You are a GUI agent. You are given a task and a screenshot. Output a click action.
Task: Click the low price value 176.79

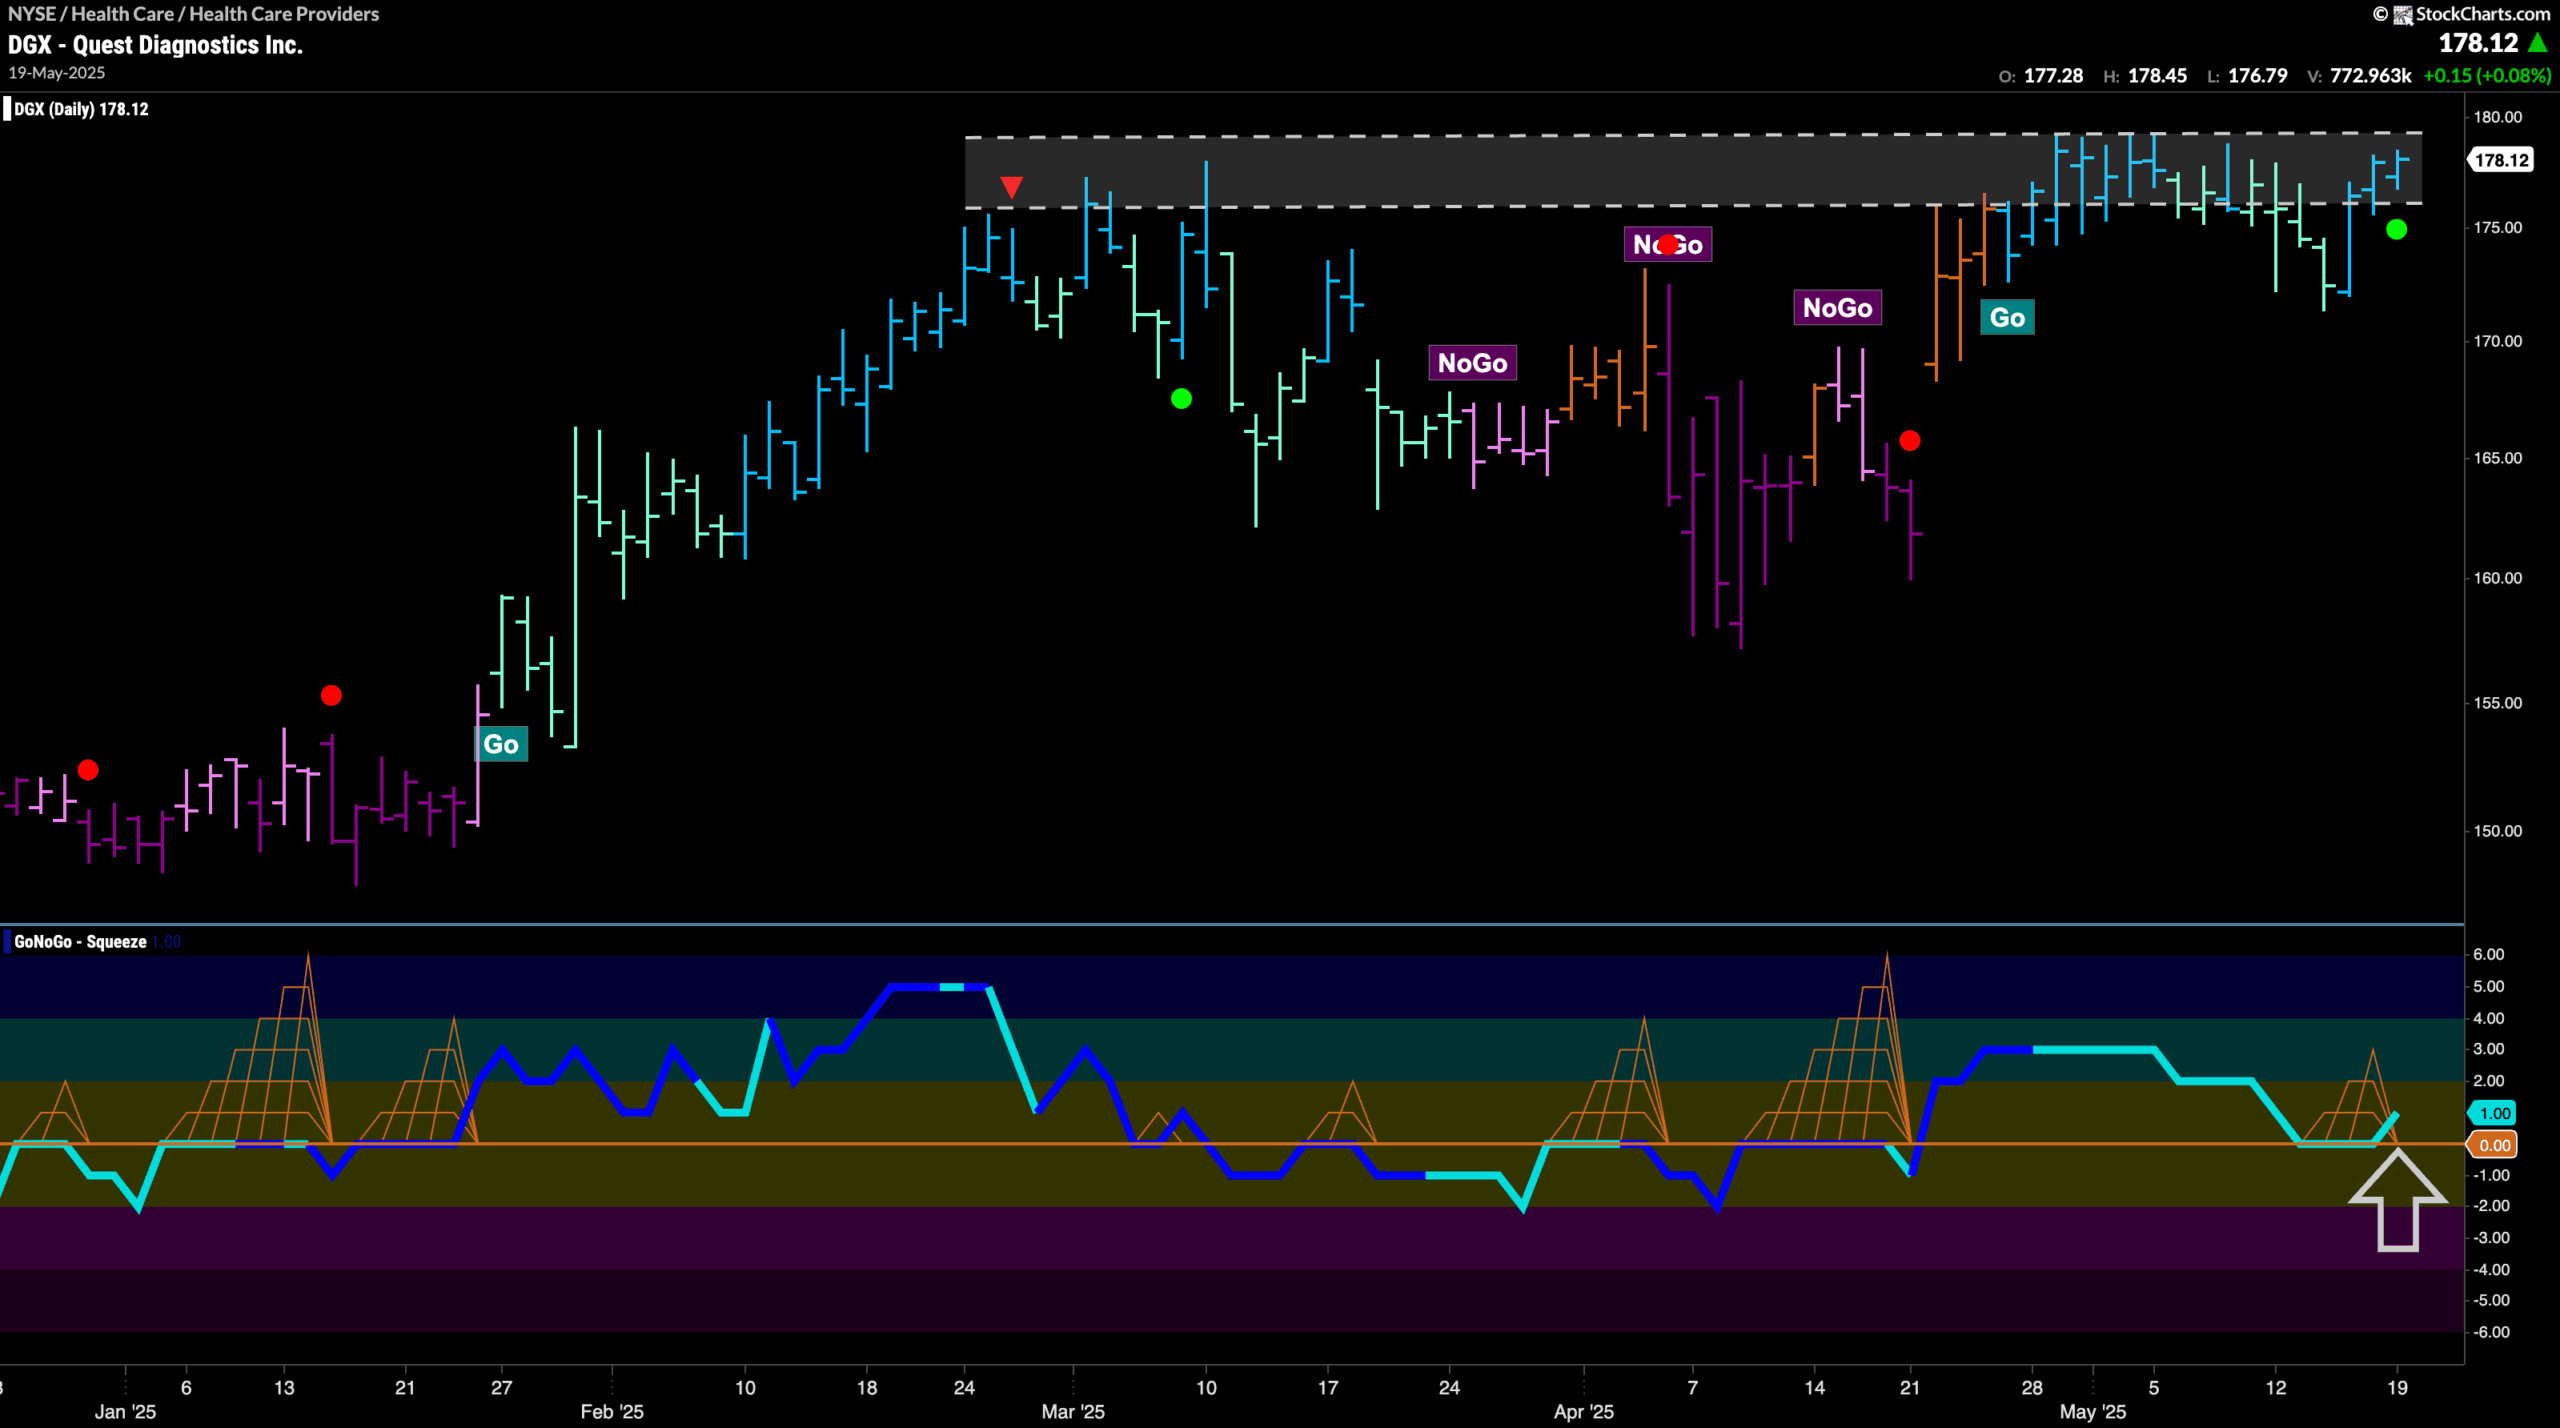tap(2257, 76)
